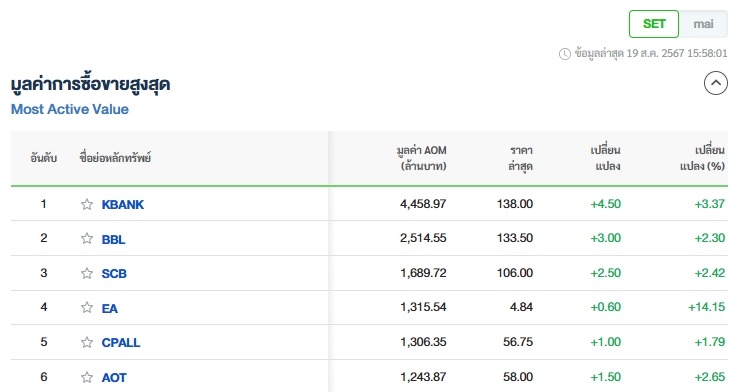Open the BBL stock link
Viewport: 737px width, 392px height.
(113, 239)
